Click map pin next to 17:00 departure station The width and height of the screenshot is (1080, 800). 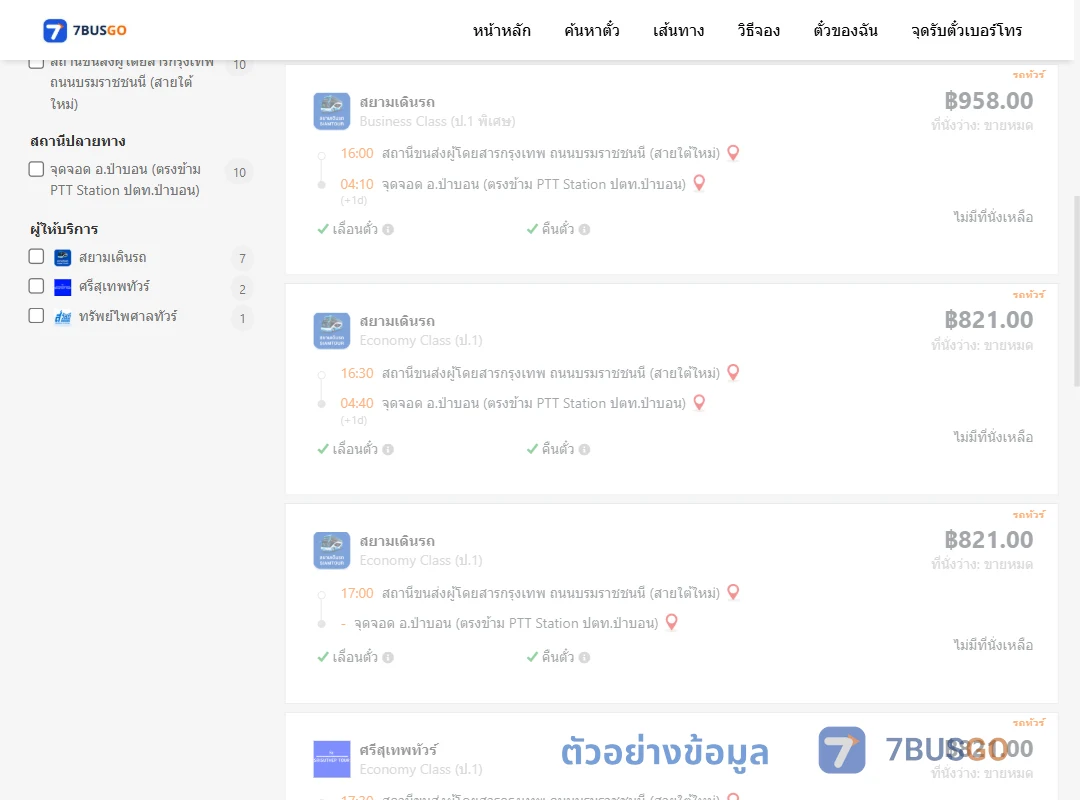coord(734,593)
